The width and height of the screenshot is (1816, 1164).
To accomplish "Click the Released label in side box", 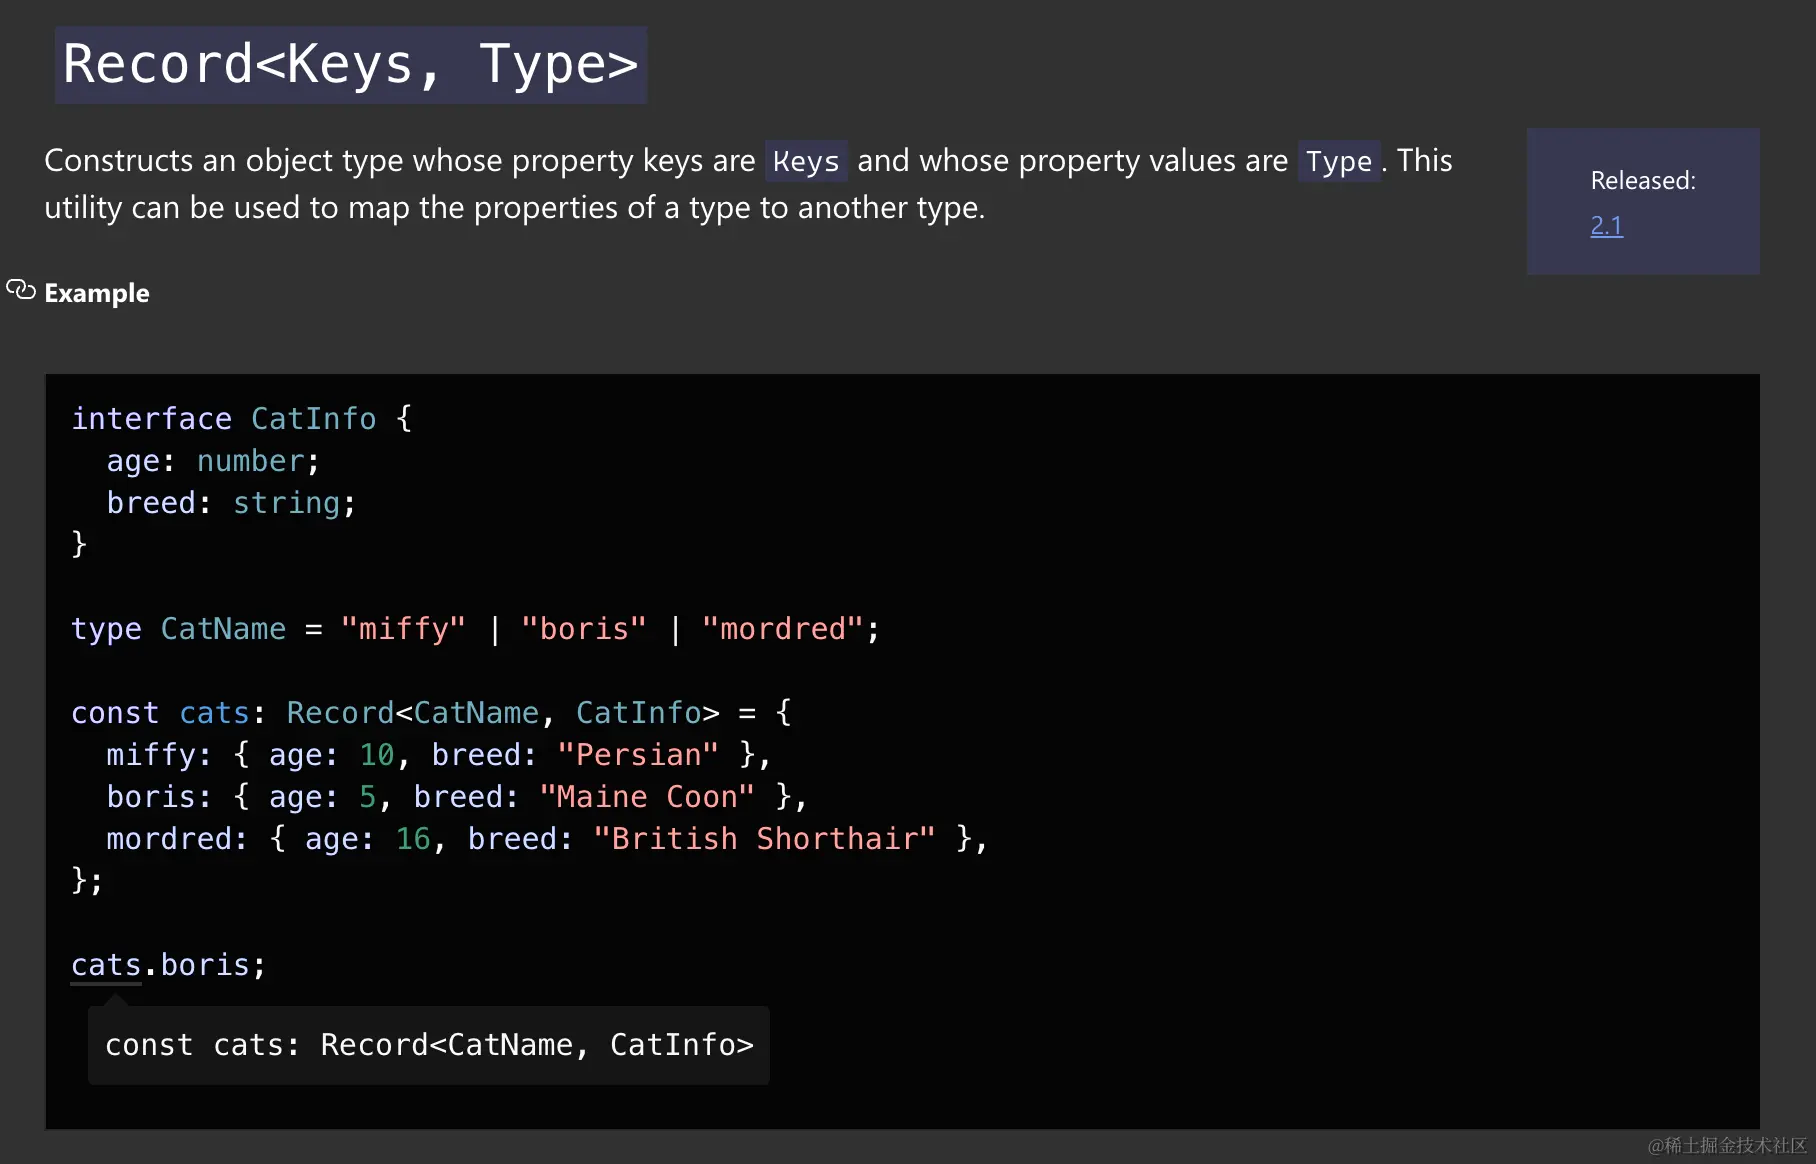I will (x=1643, y=181).
